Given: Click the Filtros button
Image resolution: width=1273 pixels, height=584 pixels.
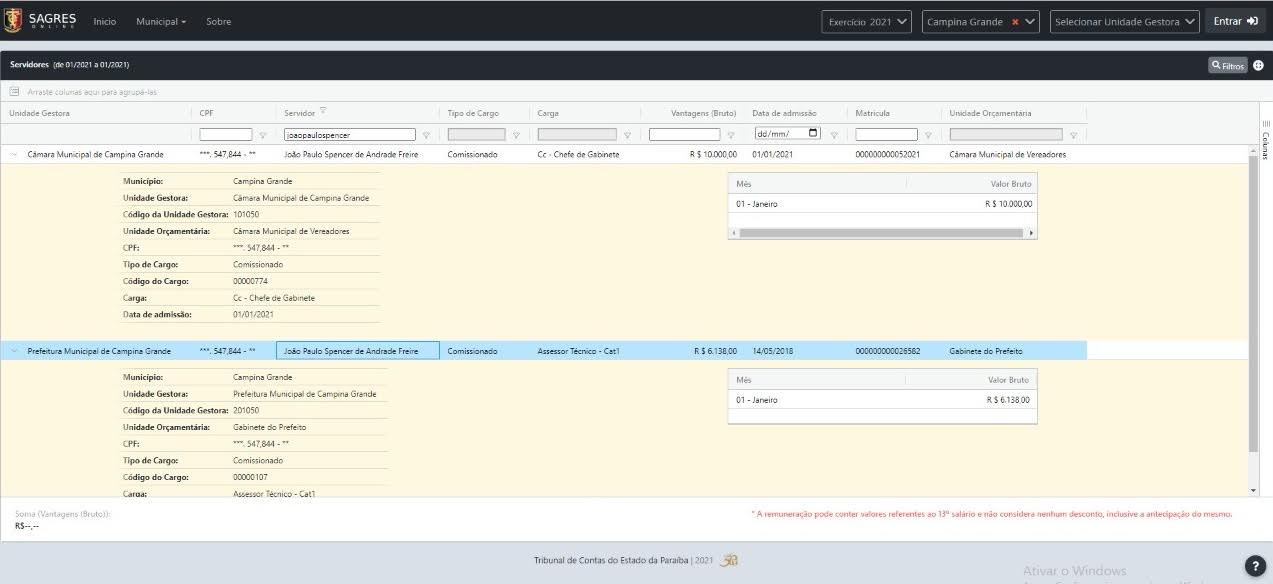Looking at the screenshot, I should coord(1227,66).
